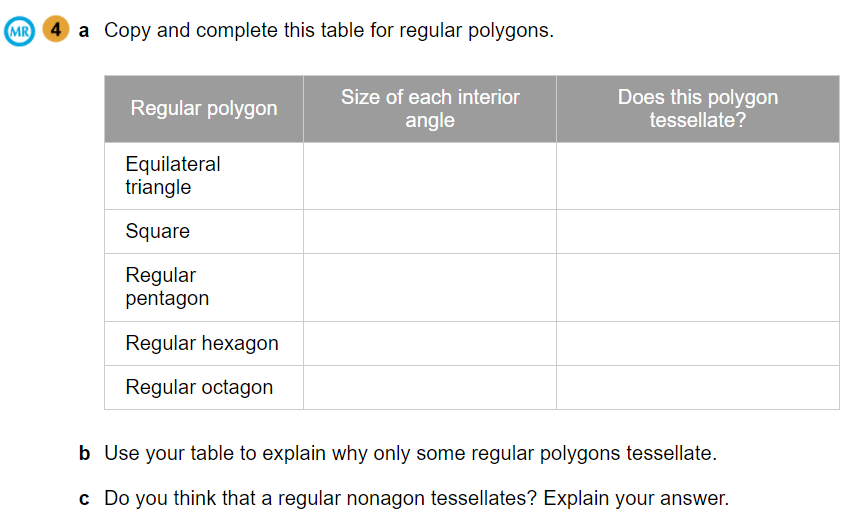Click the tessellate answer cell for Square

coord(697,231)
